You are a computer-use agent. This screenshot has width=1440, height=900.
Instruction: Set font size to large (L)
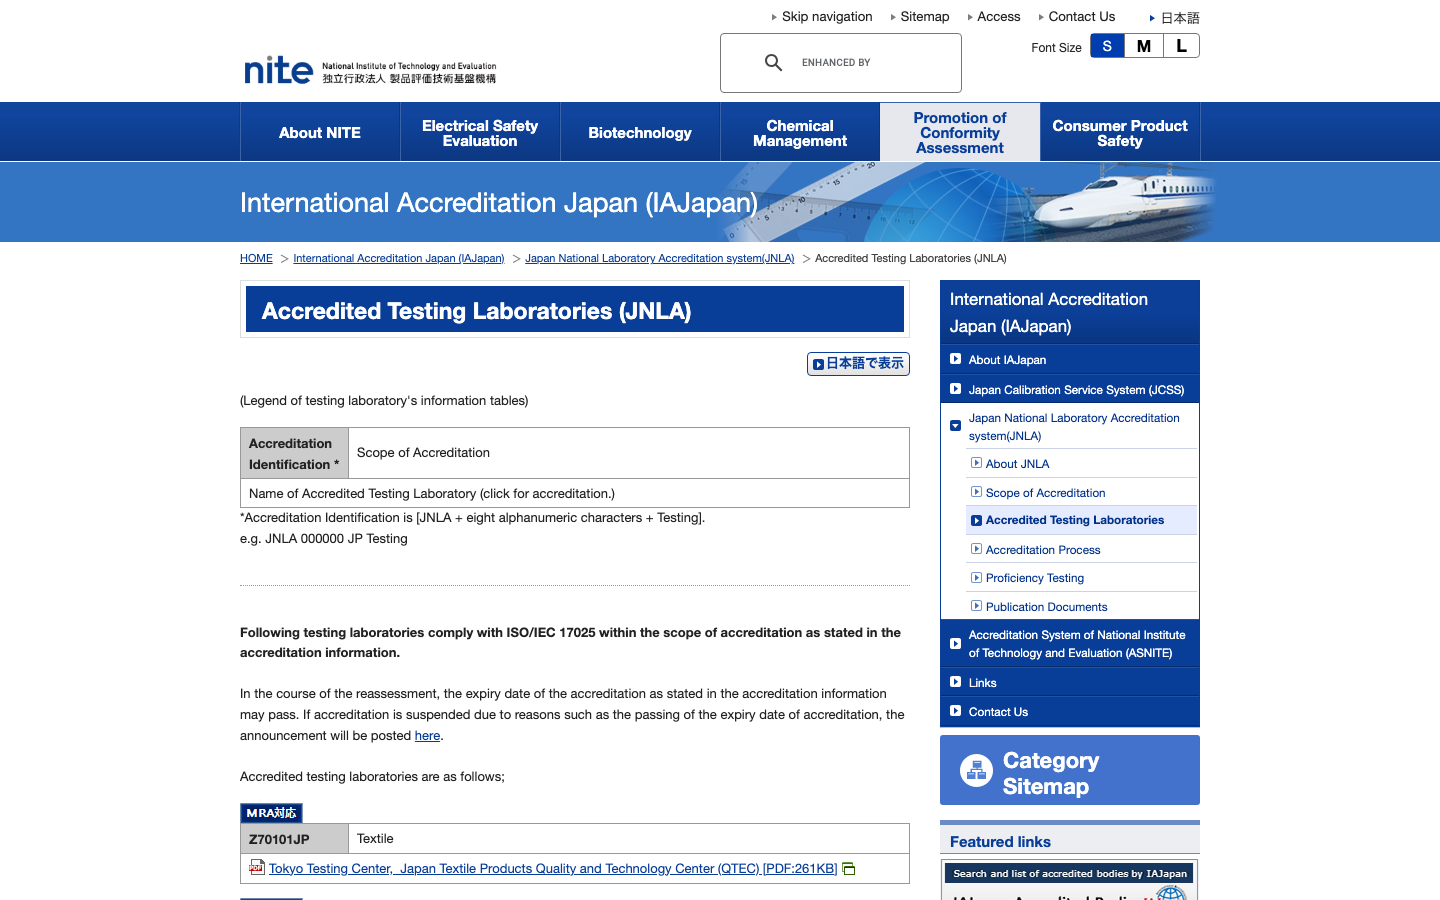point(1181,46)
